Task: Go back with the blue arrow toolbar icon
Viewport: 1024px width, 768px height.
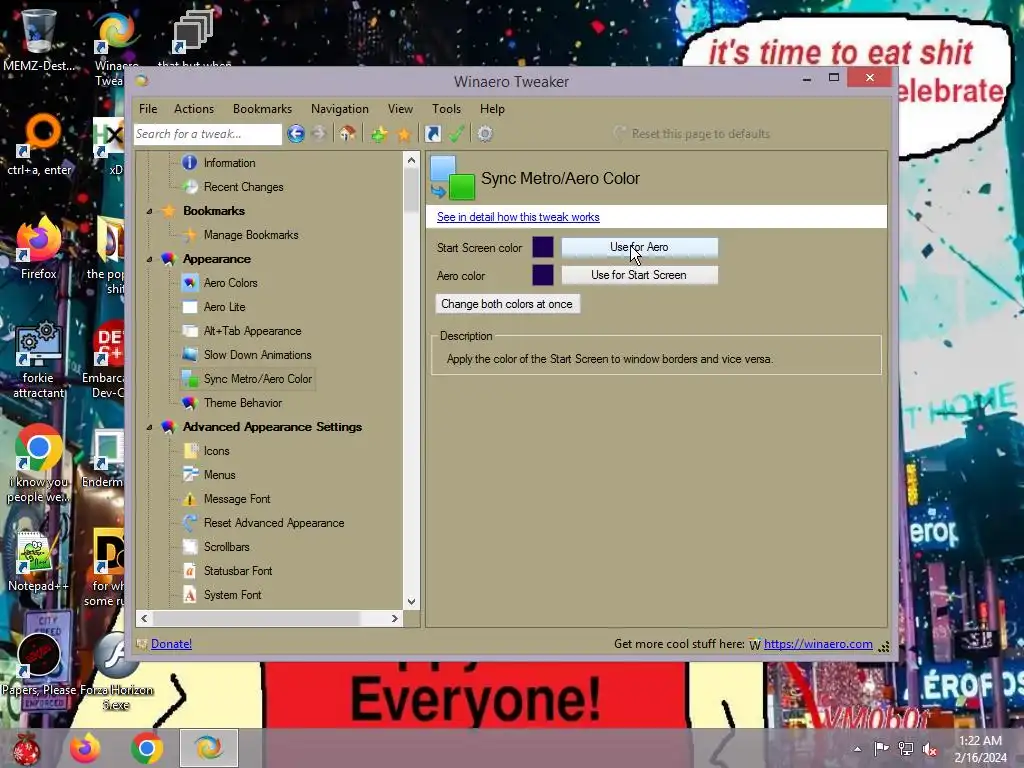Action: (x=296, y=134)
